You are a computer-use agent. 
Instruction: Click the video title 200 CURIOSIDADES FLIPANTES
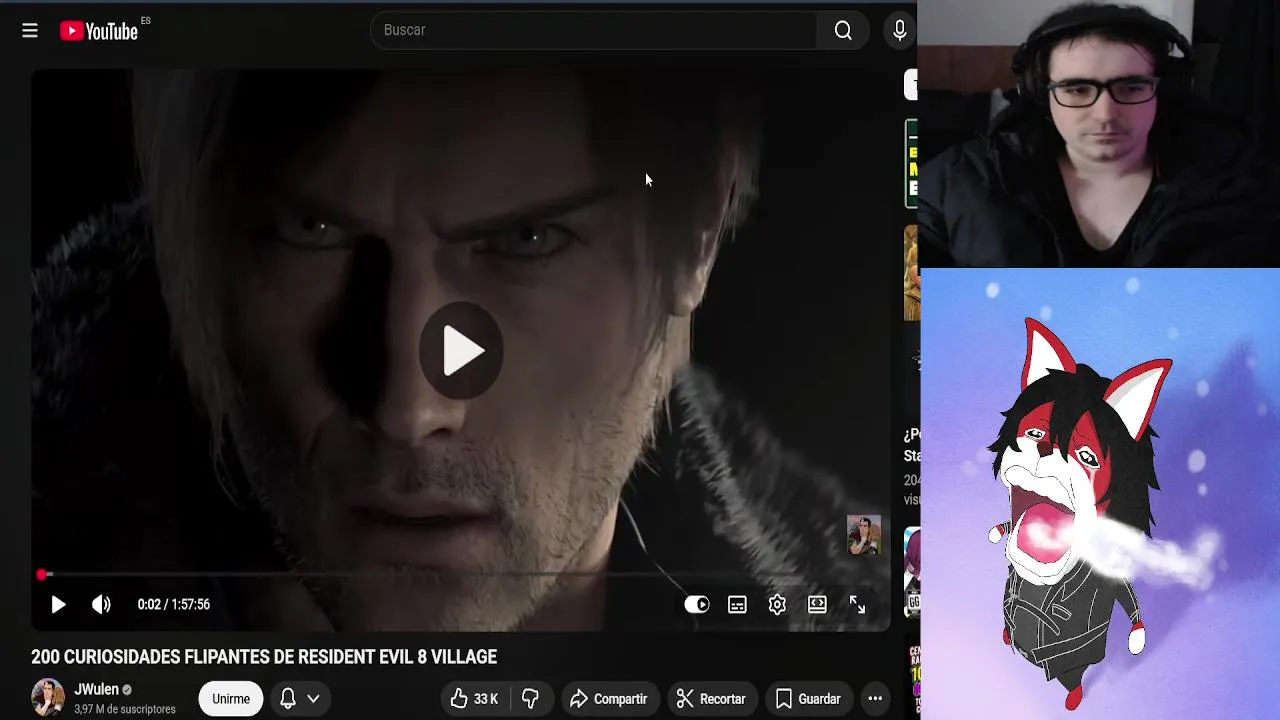tap(264, 657)
